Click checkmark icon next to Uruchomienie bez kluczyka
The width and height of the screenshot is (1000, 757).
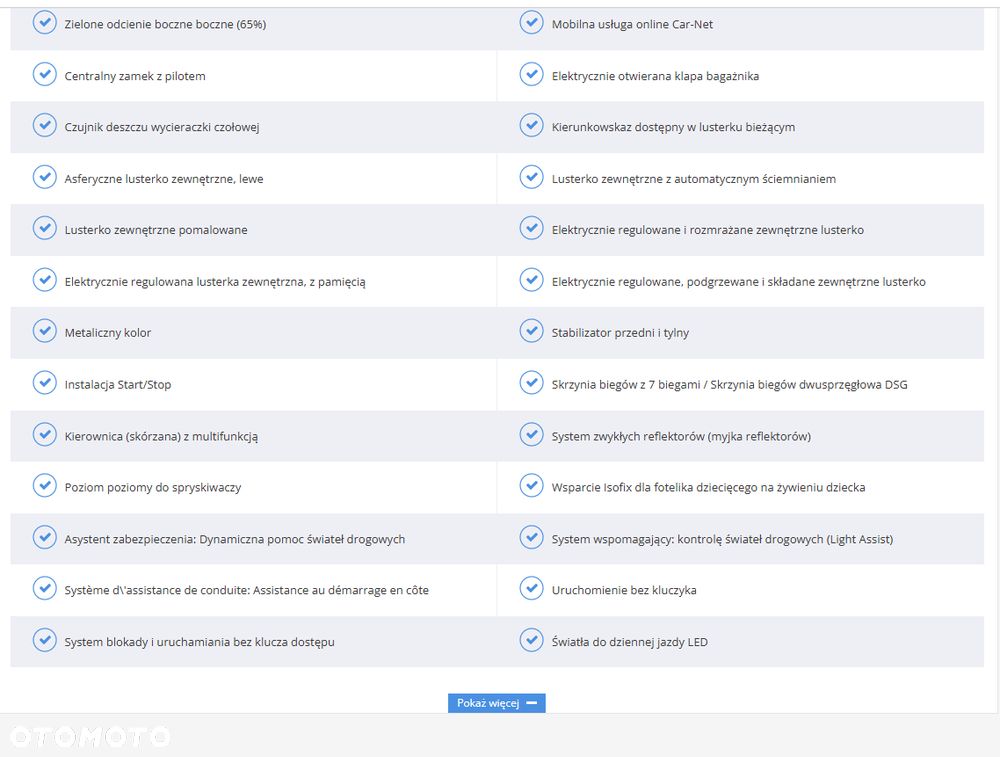click(x=531, y=588)
